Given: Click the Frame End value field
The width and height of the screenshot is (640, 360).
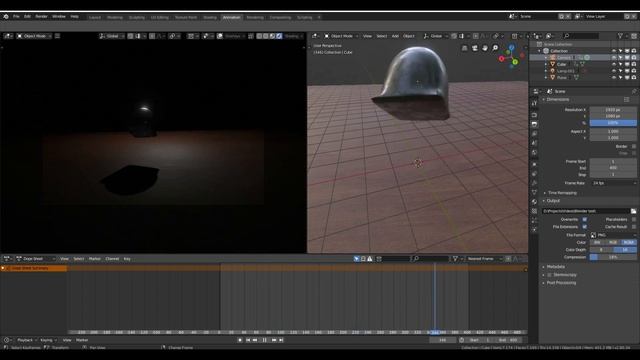Looking at the screenshot, I should tap(613, 168).
